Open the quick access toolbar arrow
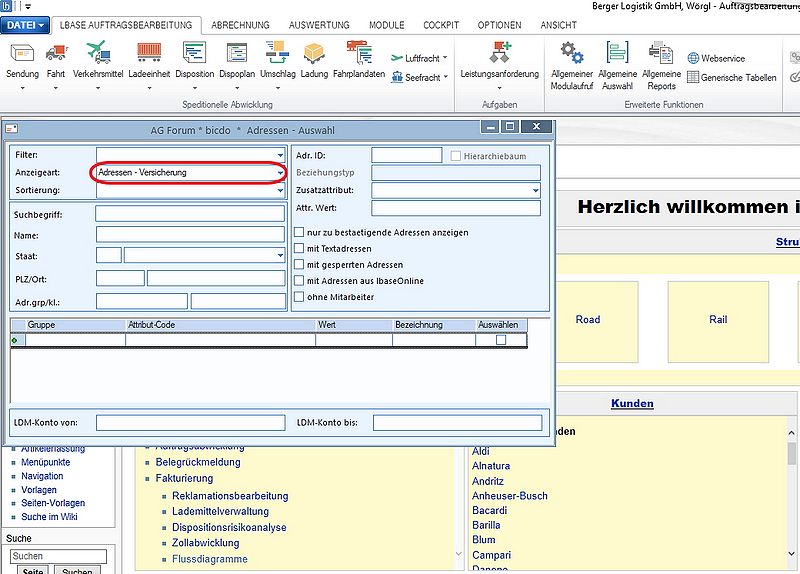The height and width of the screenshot is (574, 800). [27, 7]
